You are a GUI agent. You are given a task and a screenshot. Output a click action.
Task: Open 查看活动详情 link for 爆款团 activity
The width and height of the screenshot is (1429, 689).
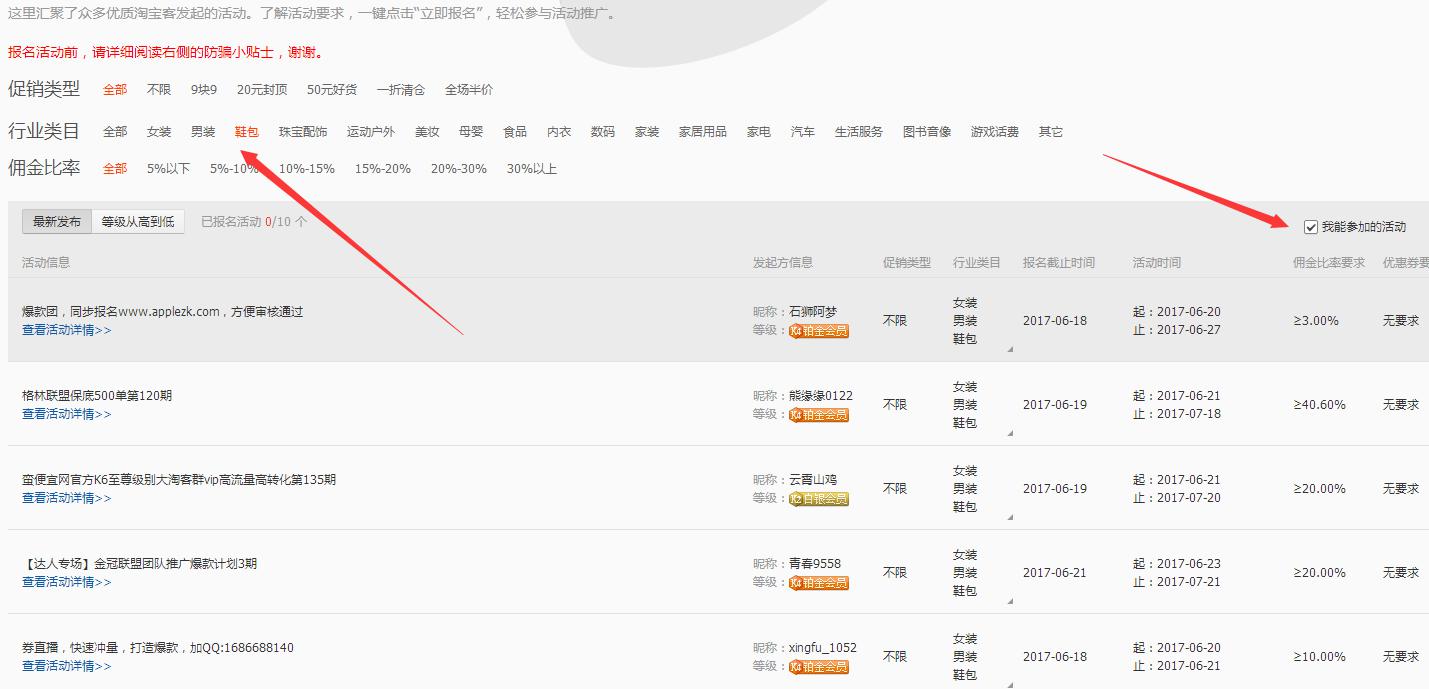66,330
